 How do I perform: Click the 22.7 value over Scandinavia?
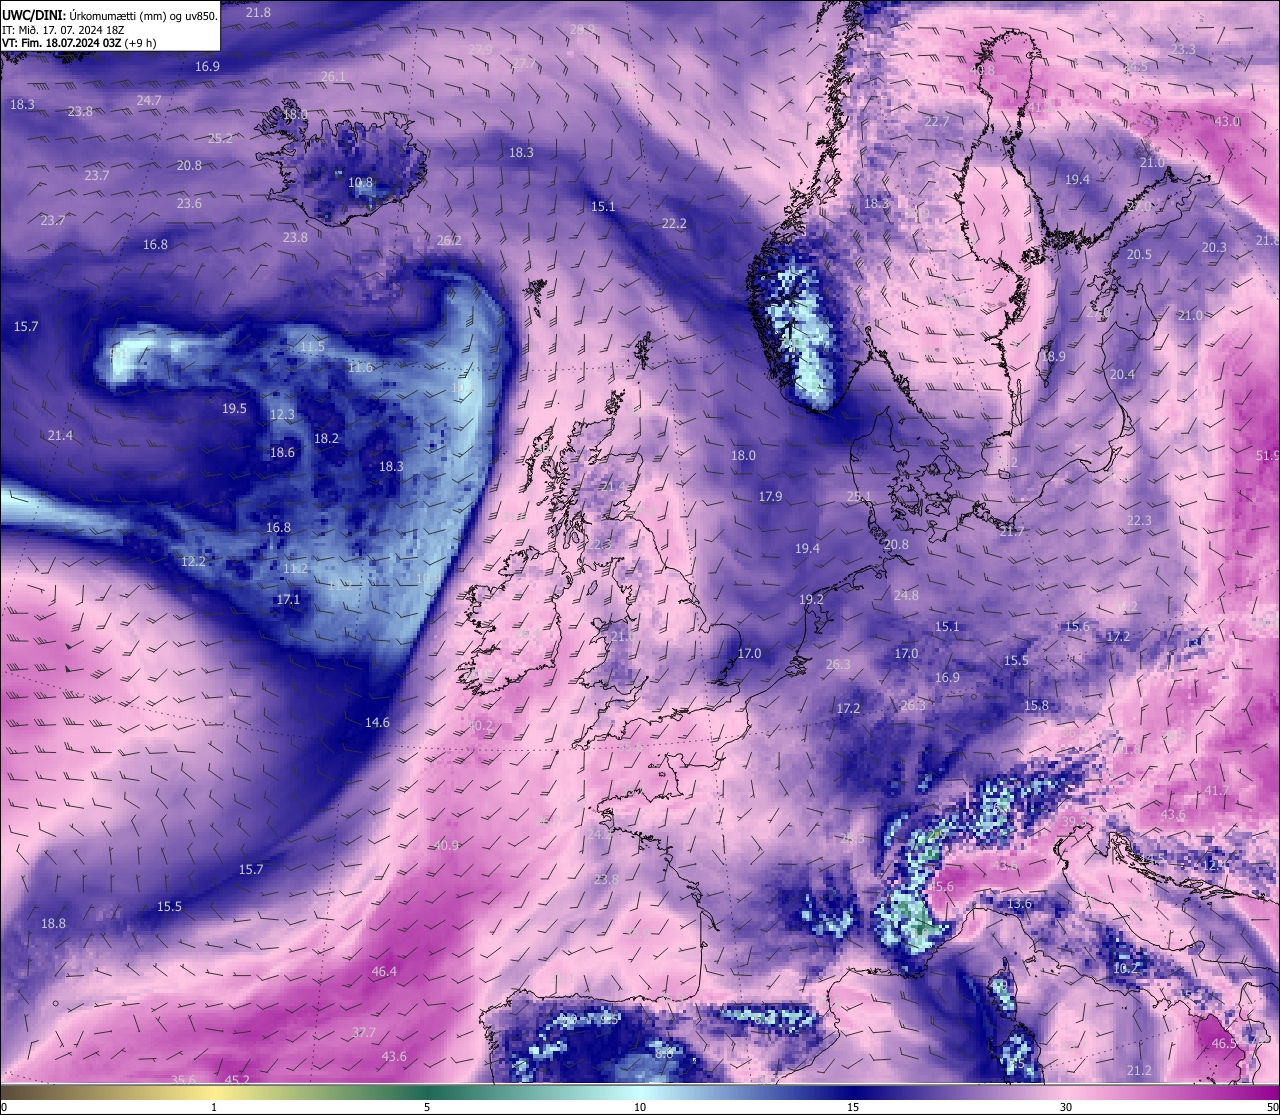(x=937, y=121)
